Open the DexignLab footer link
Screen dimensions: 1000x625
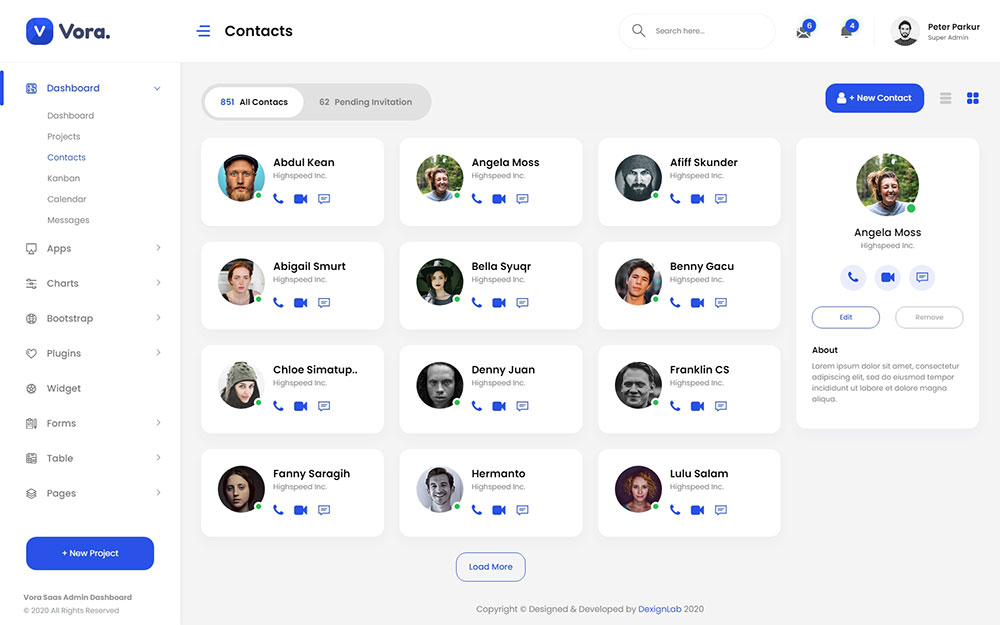pyautogui.click(x=659, y=609)
